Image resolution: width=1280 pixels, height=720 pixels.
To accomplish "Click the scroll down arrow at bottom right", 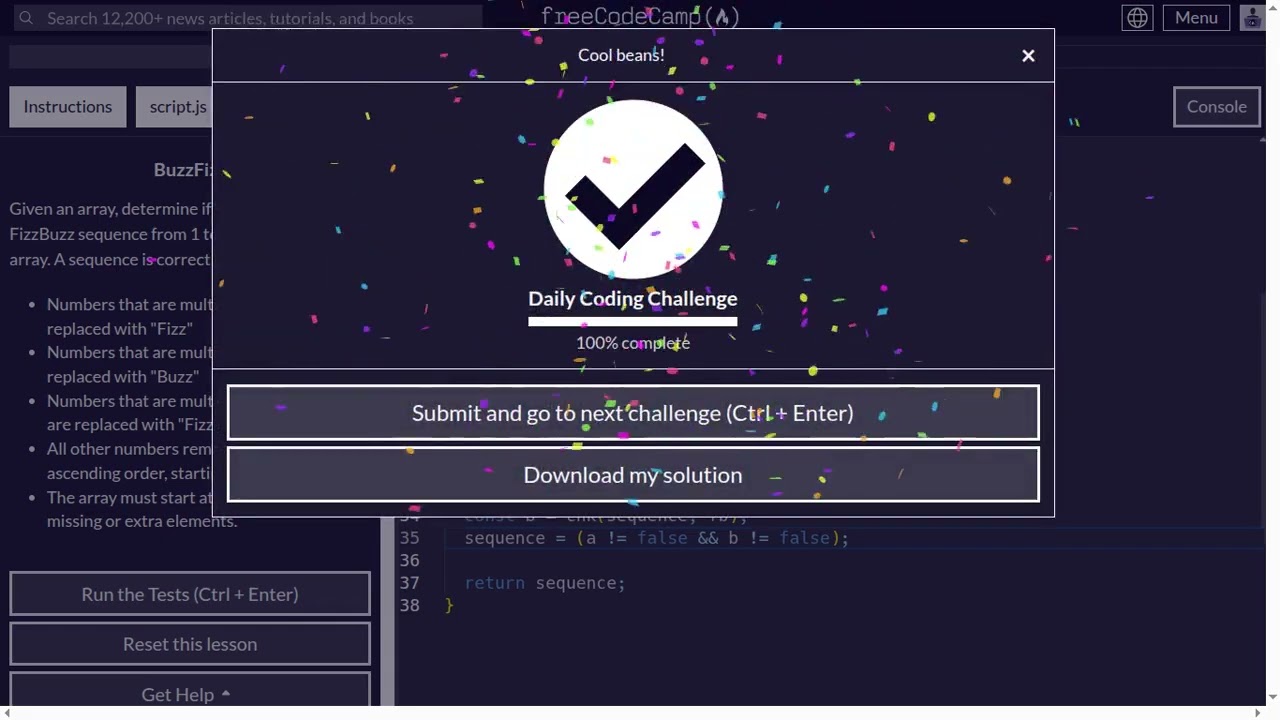I will [x=1272, y=697].
